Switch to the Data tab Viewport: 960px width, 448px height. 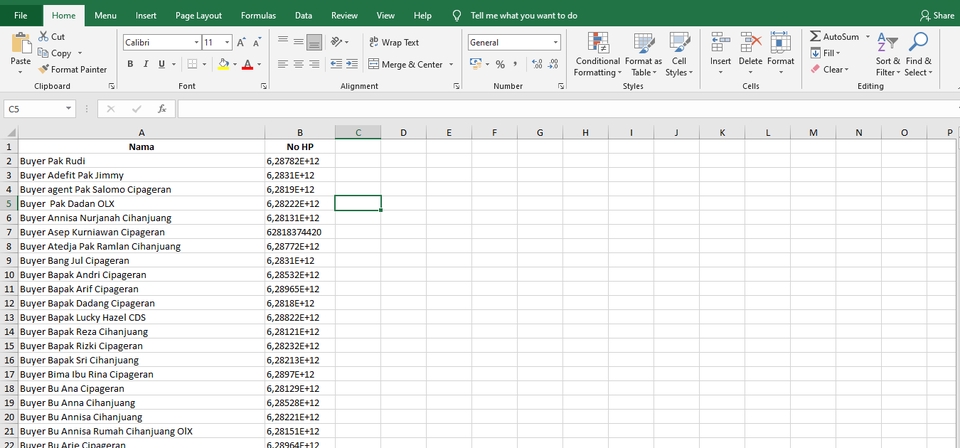[x=304, y=15]
